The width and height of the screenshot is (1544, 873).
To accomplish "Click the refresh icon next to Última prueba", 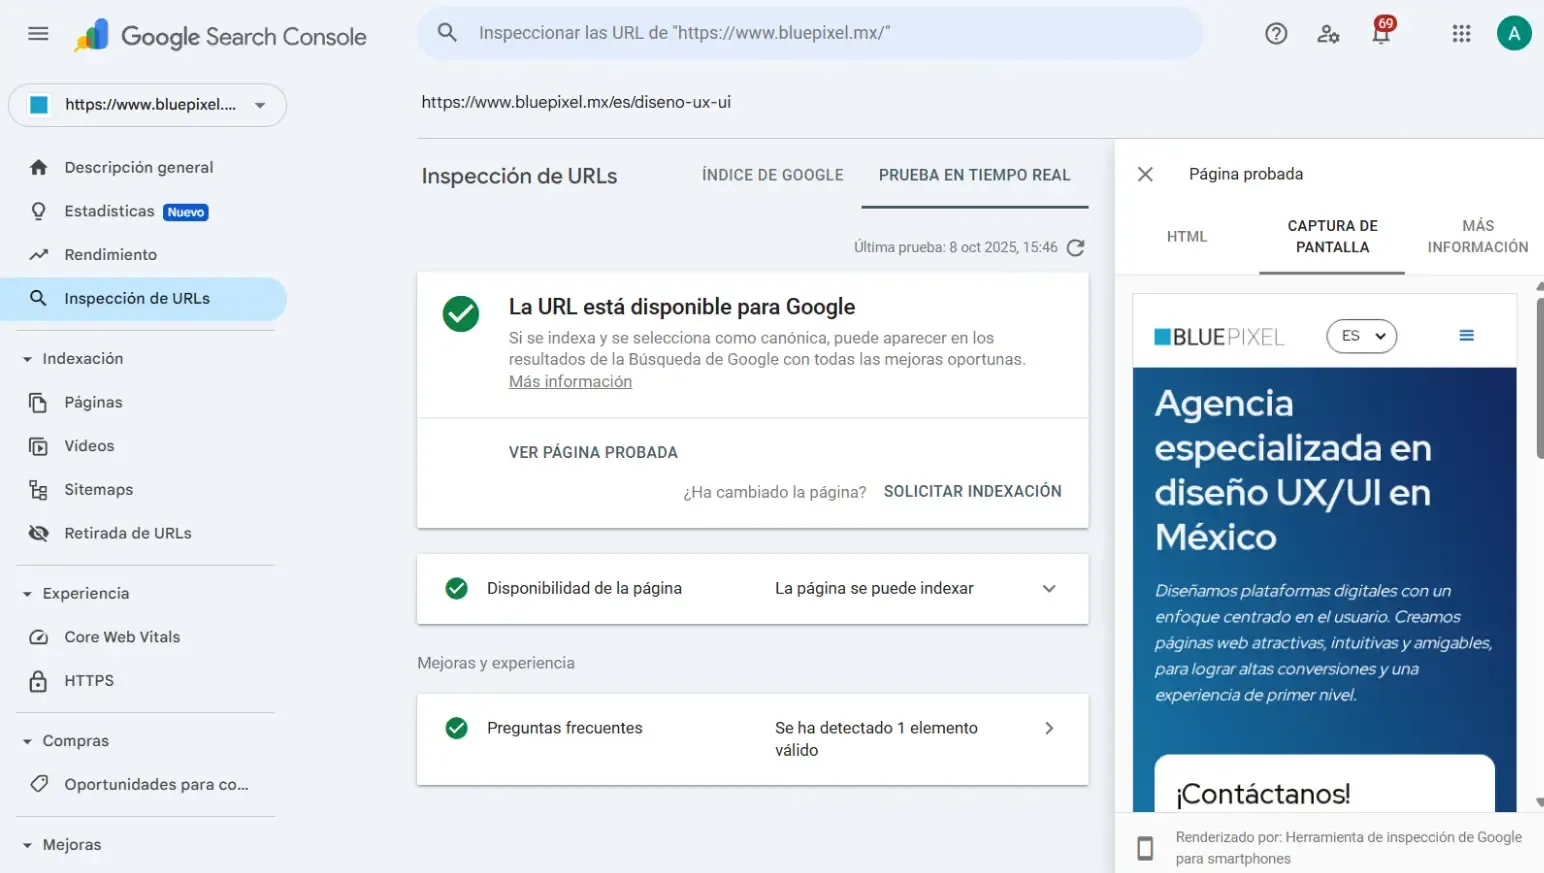I will coord(1075,248).
